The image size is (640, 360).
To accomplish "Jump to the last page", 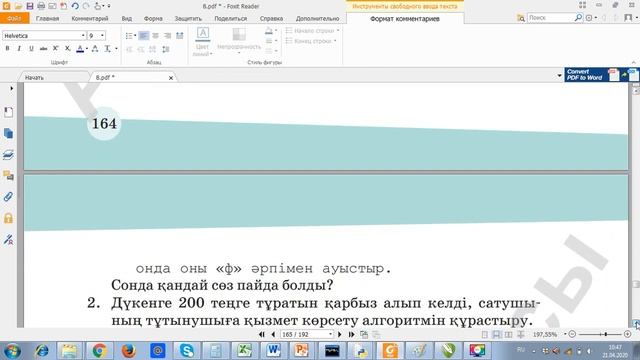I will pos(351,334).
